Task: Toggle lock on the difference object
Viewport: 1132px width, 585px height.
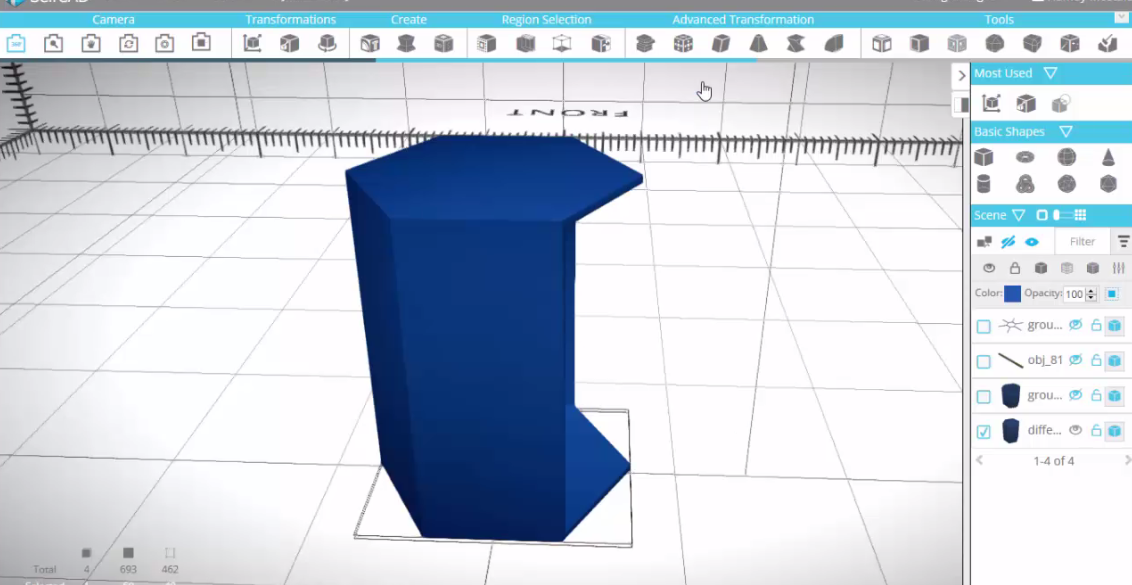Action: (1096, 430)
